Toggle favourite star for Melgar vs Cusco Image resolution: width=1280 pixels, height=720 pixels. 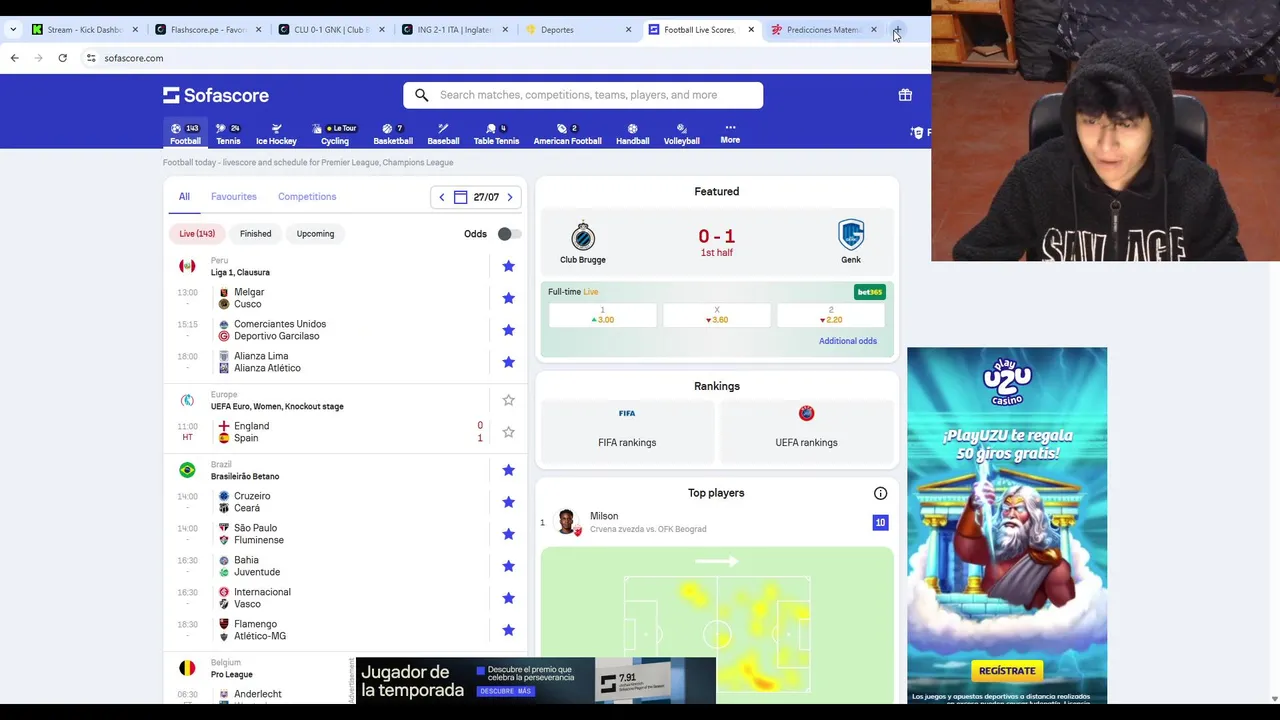508,298
